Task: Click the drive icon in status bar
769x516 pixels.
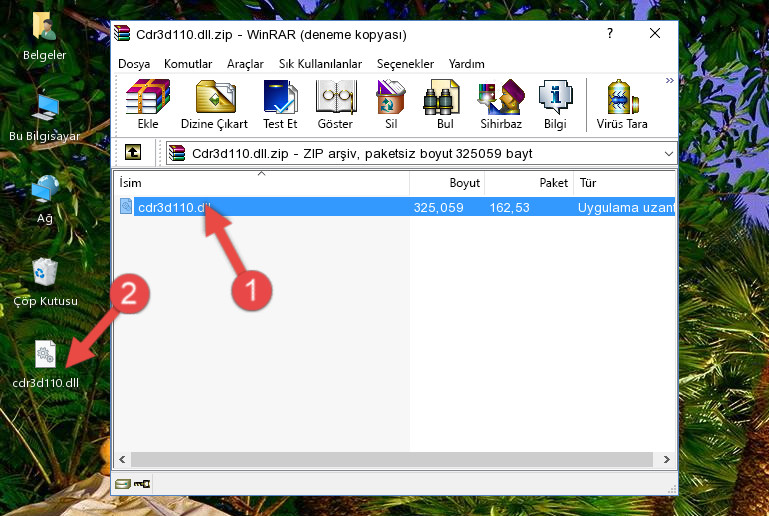Action: (123, 484)
